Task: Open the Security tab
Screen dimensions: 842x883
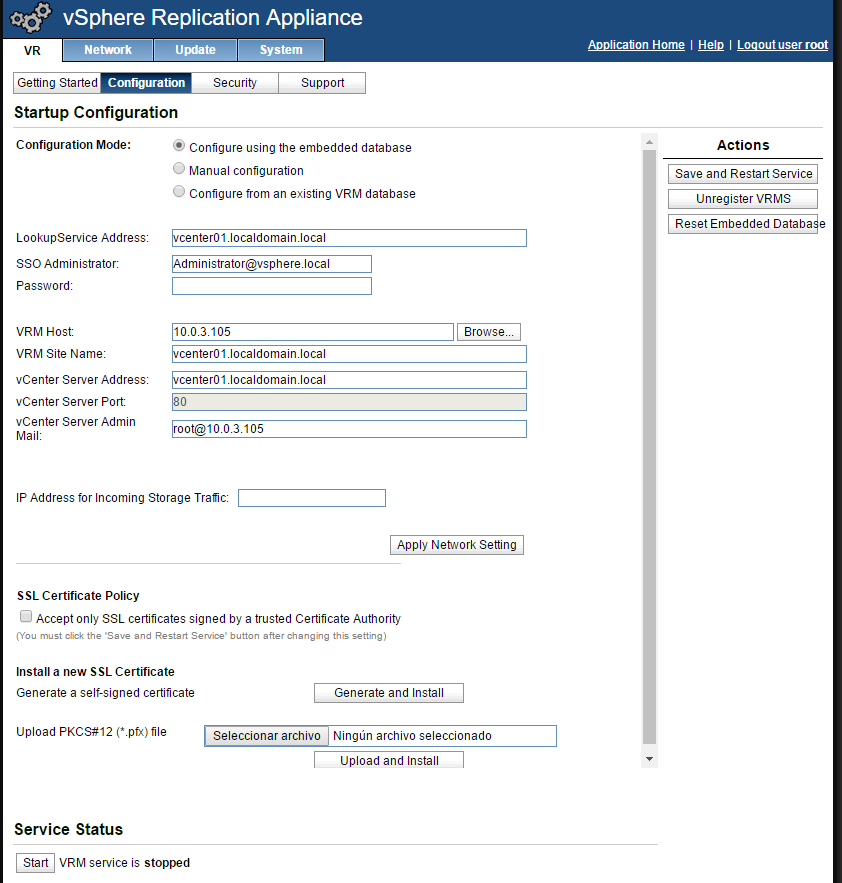Action: pyautogui.click(x=233, y=83)
